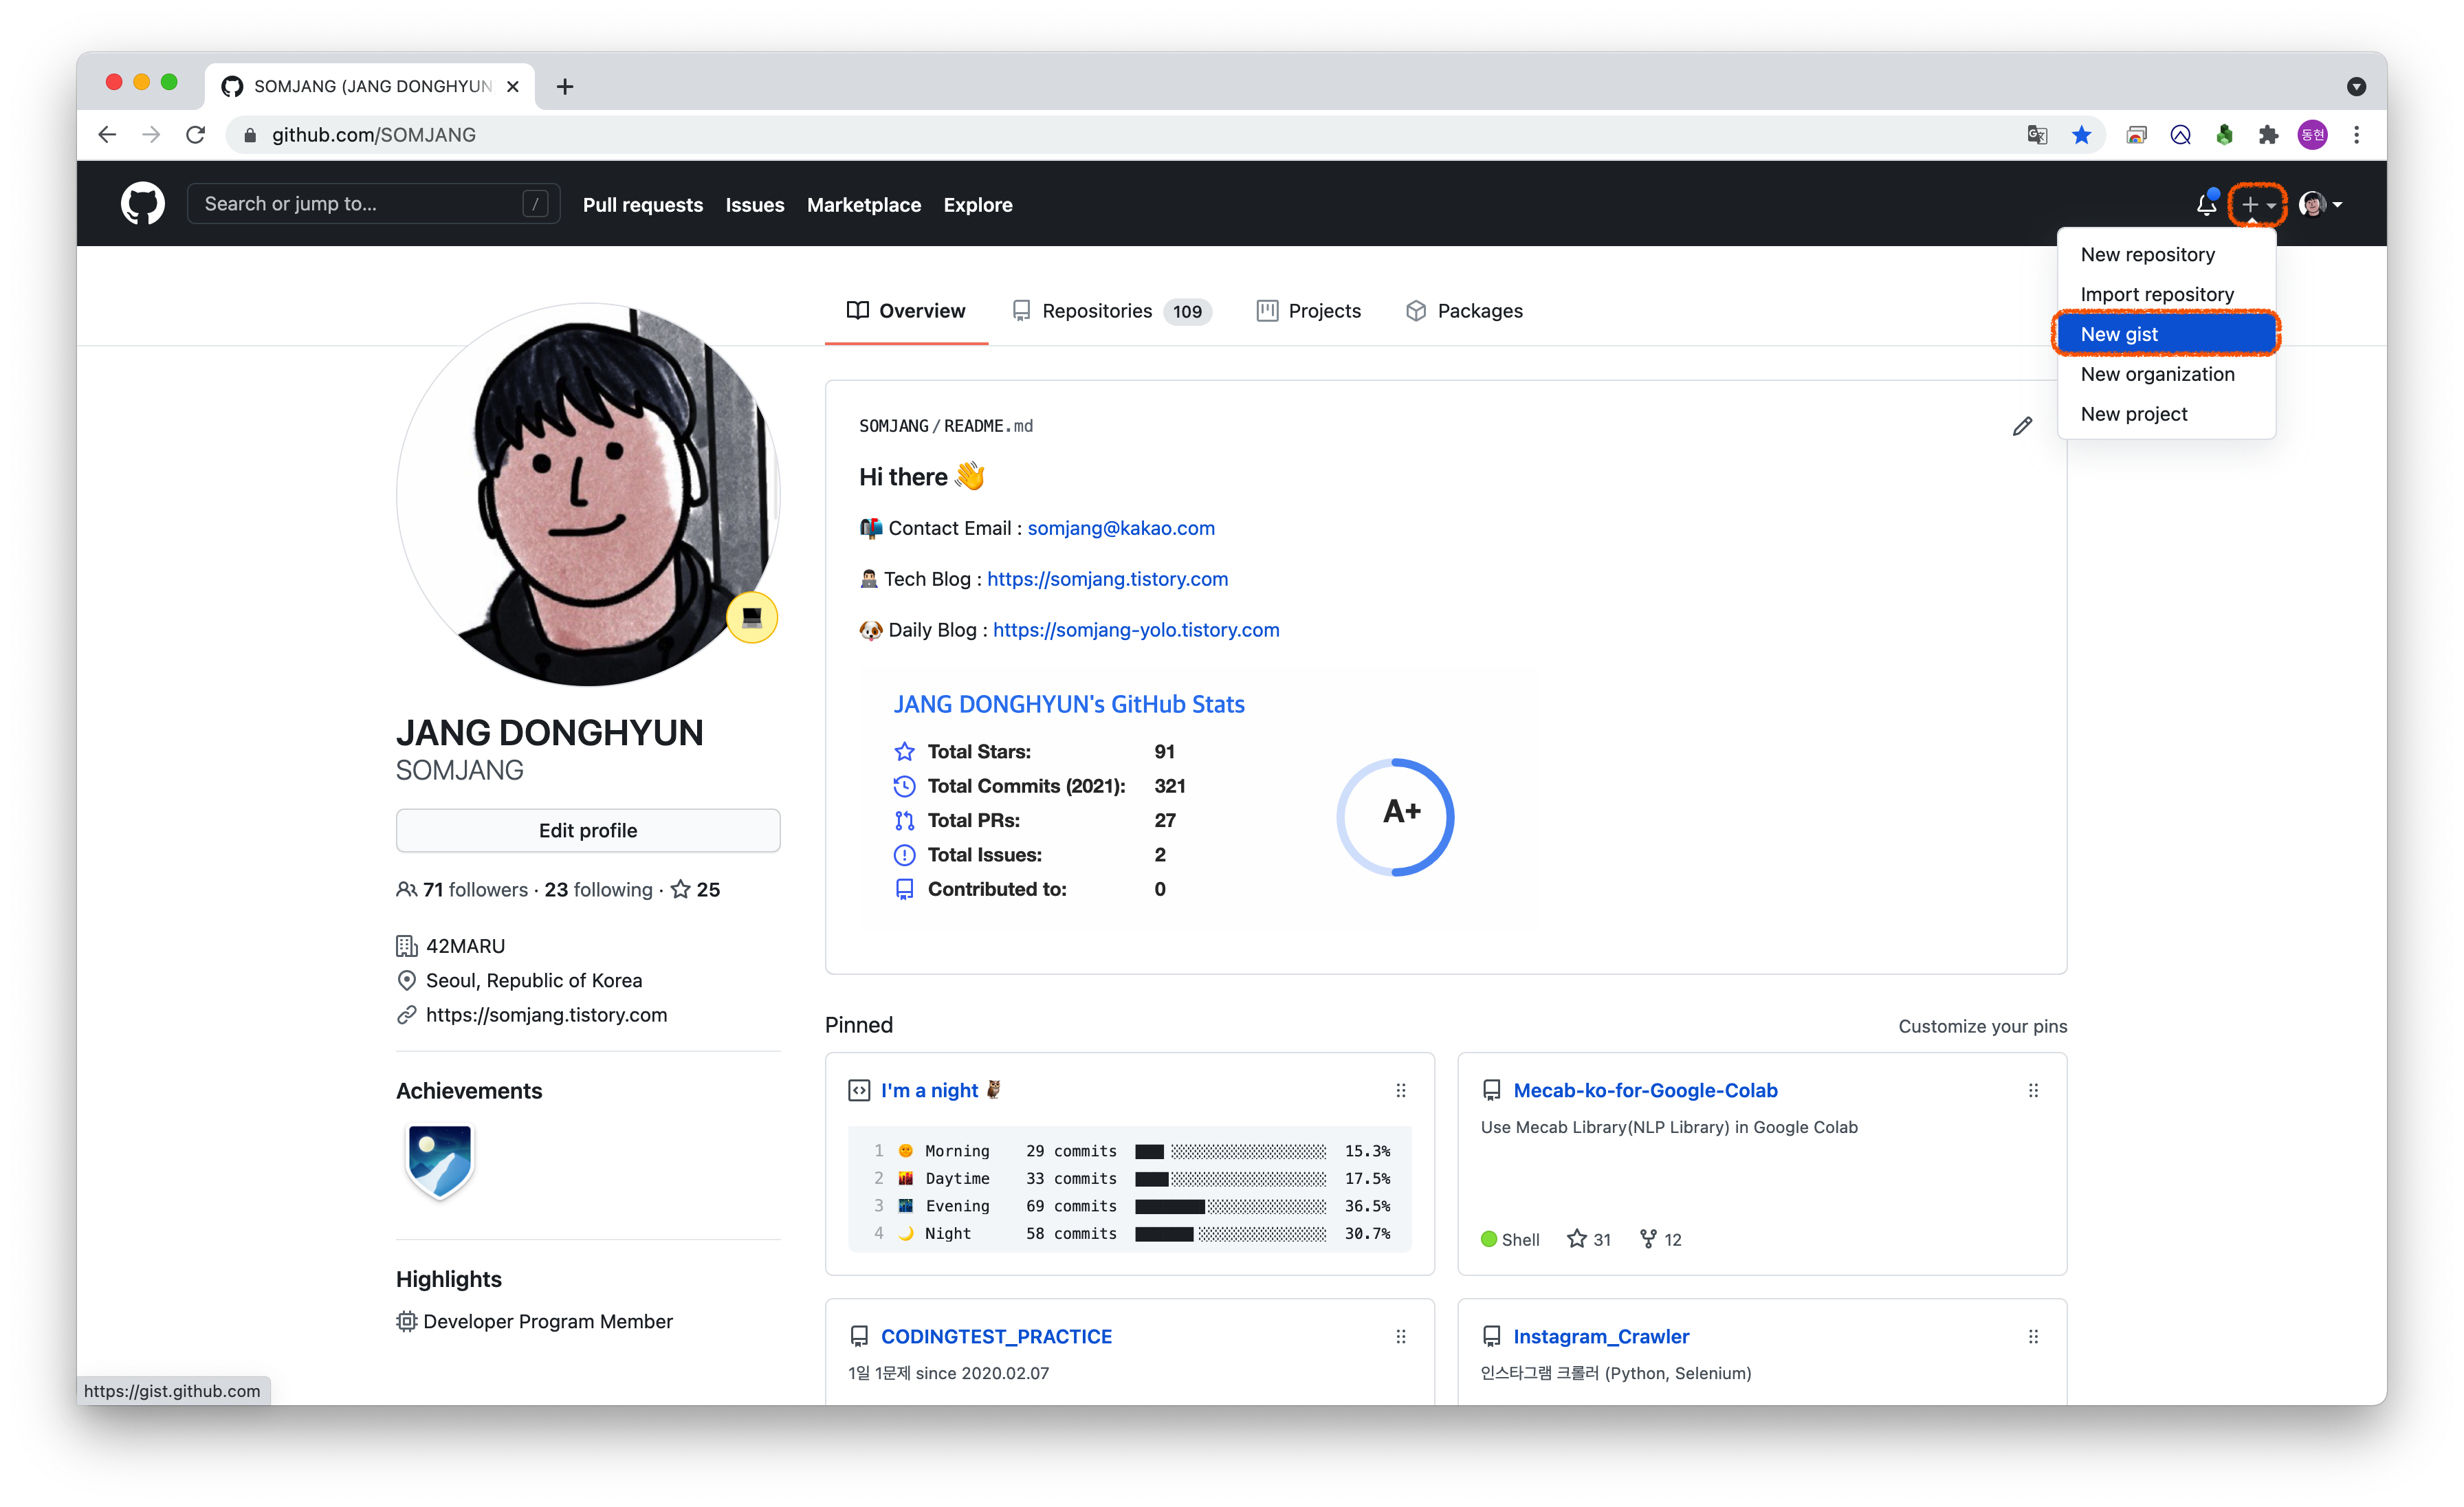Click the drag handle on Instagram_Crawler pin
Image resolution: width=2464 pixels, height=1507 pixels.
(x=2033, y=1336)
